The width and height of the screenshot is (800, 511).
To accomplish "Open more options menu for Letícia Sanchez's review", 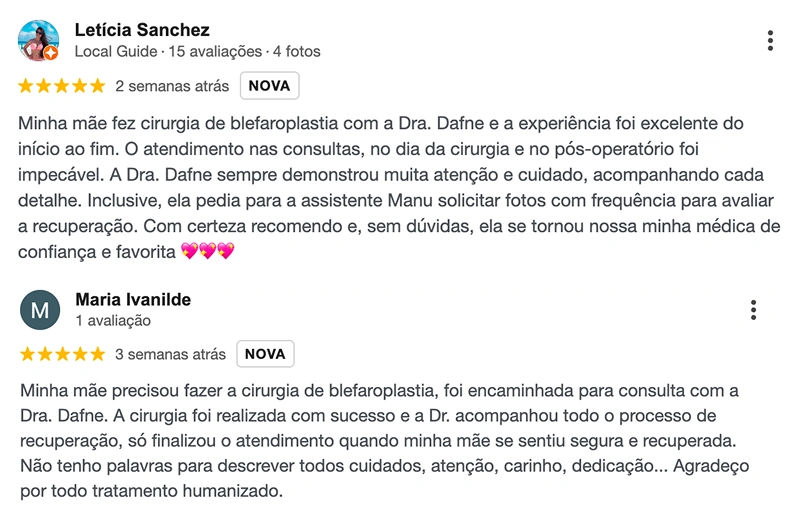I will click(770, 41).
